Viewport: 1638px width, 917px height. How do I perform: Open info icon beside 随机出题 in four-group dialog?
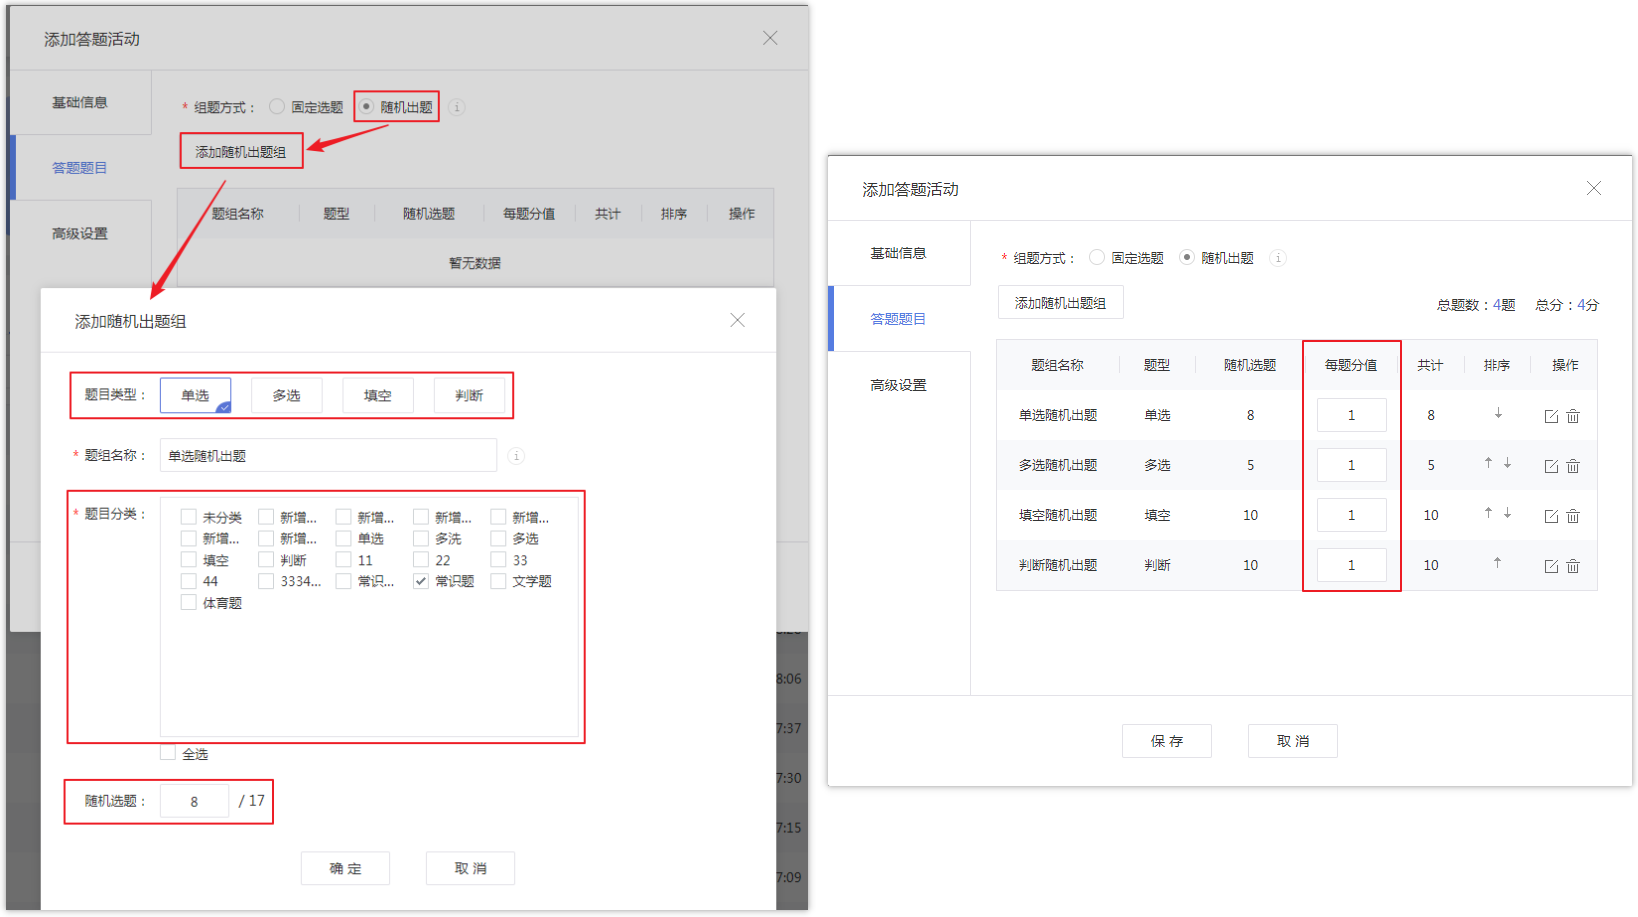tap(1277, 258)
